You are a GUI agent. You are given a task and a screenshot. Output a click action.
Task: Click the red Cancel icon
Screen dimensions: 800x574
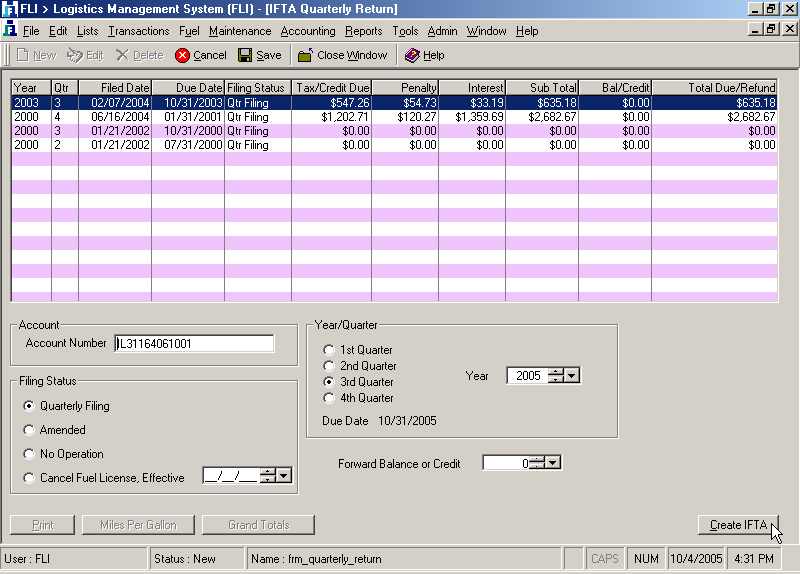pos(182,55)
